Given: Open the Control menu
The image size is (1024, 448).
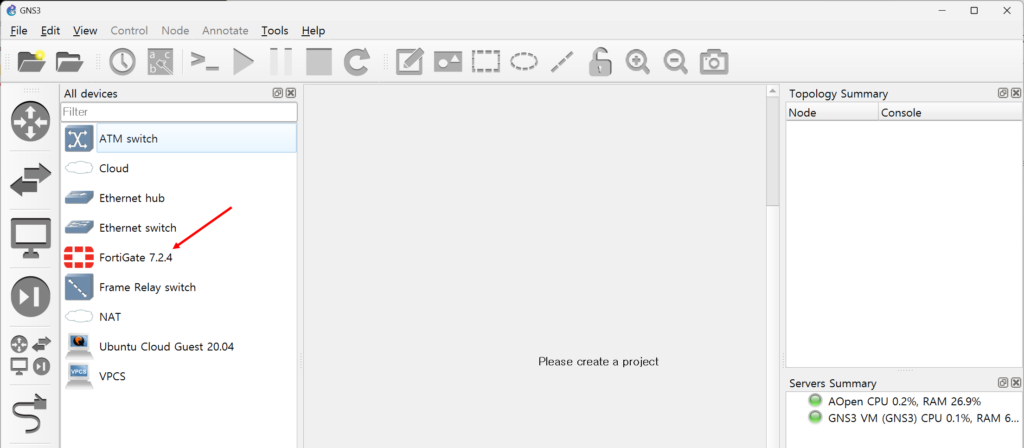Looking at the screenshot, I should 129,31.
